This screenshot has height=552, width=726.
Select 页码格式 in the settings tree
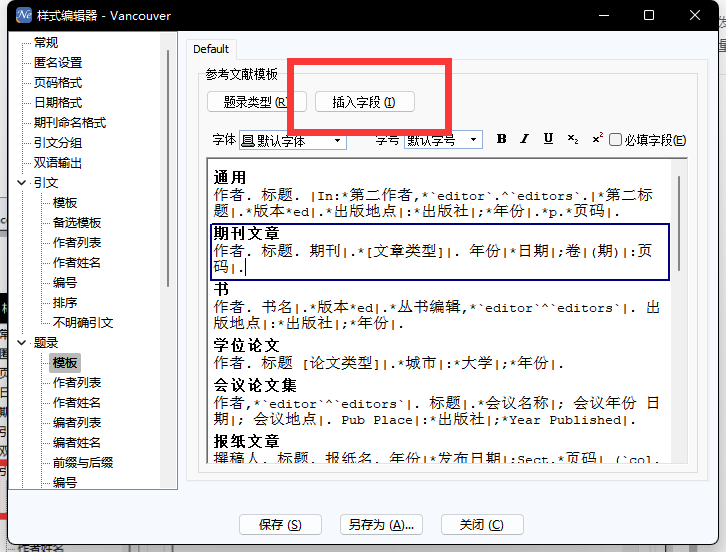58,82
